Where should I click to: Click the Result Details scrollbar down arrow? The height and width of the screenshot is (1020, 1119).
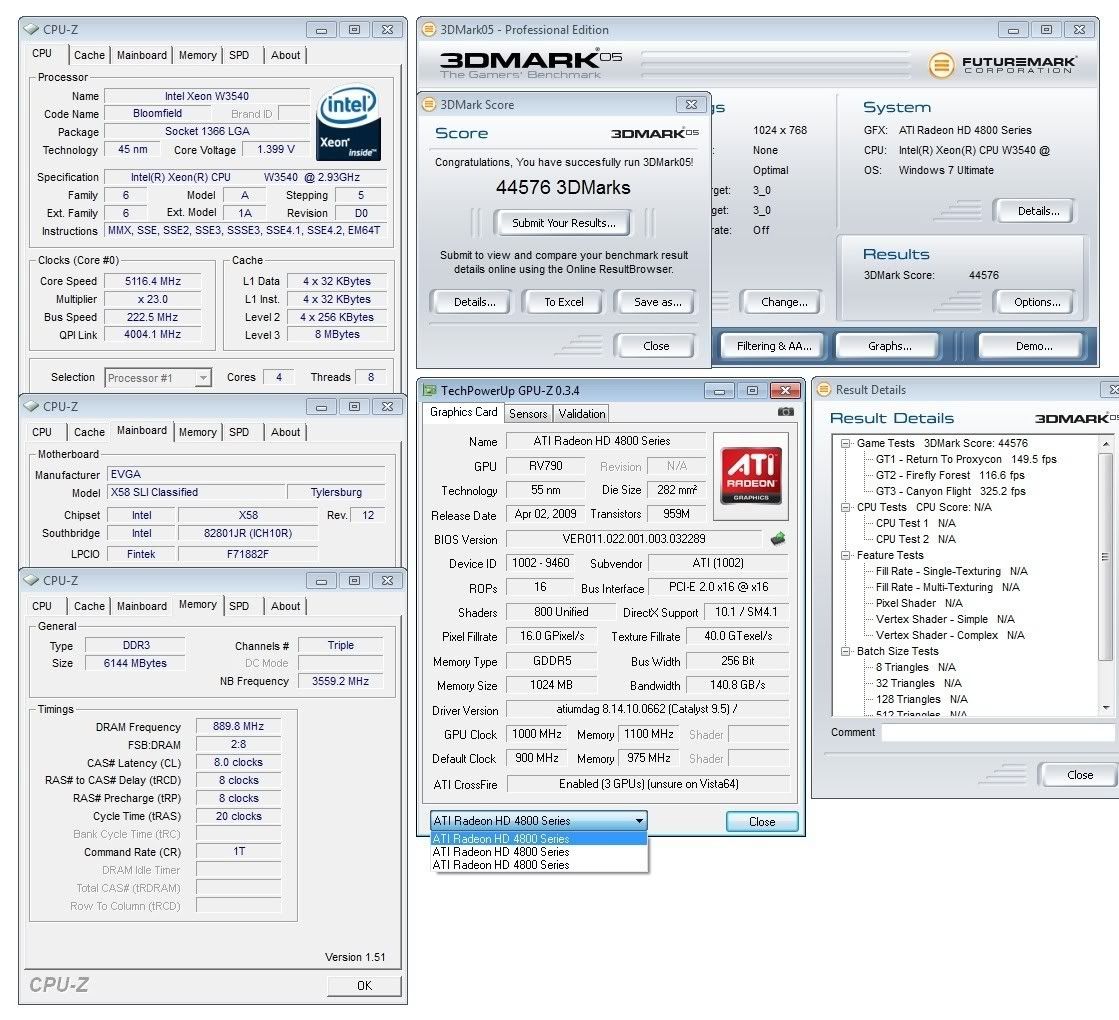pyautogui.click(x=1106, y=707)
